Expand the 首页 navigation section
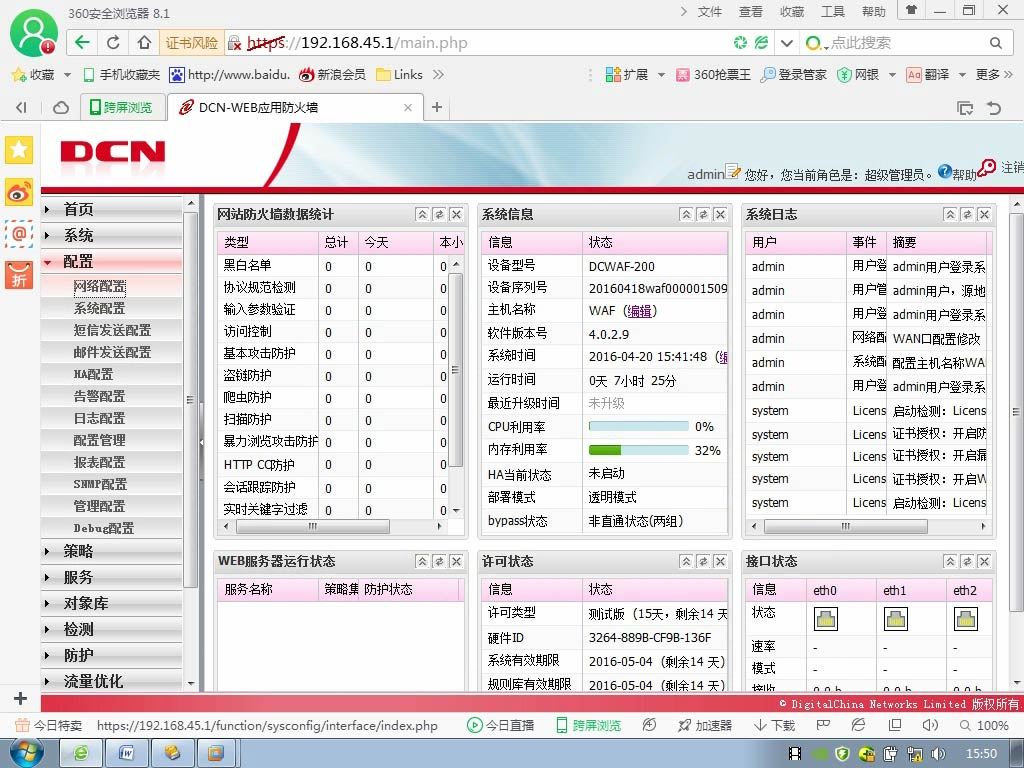 pos(111,209)
